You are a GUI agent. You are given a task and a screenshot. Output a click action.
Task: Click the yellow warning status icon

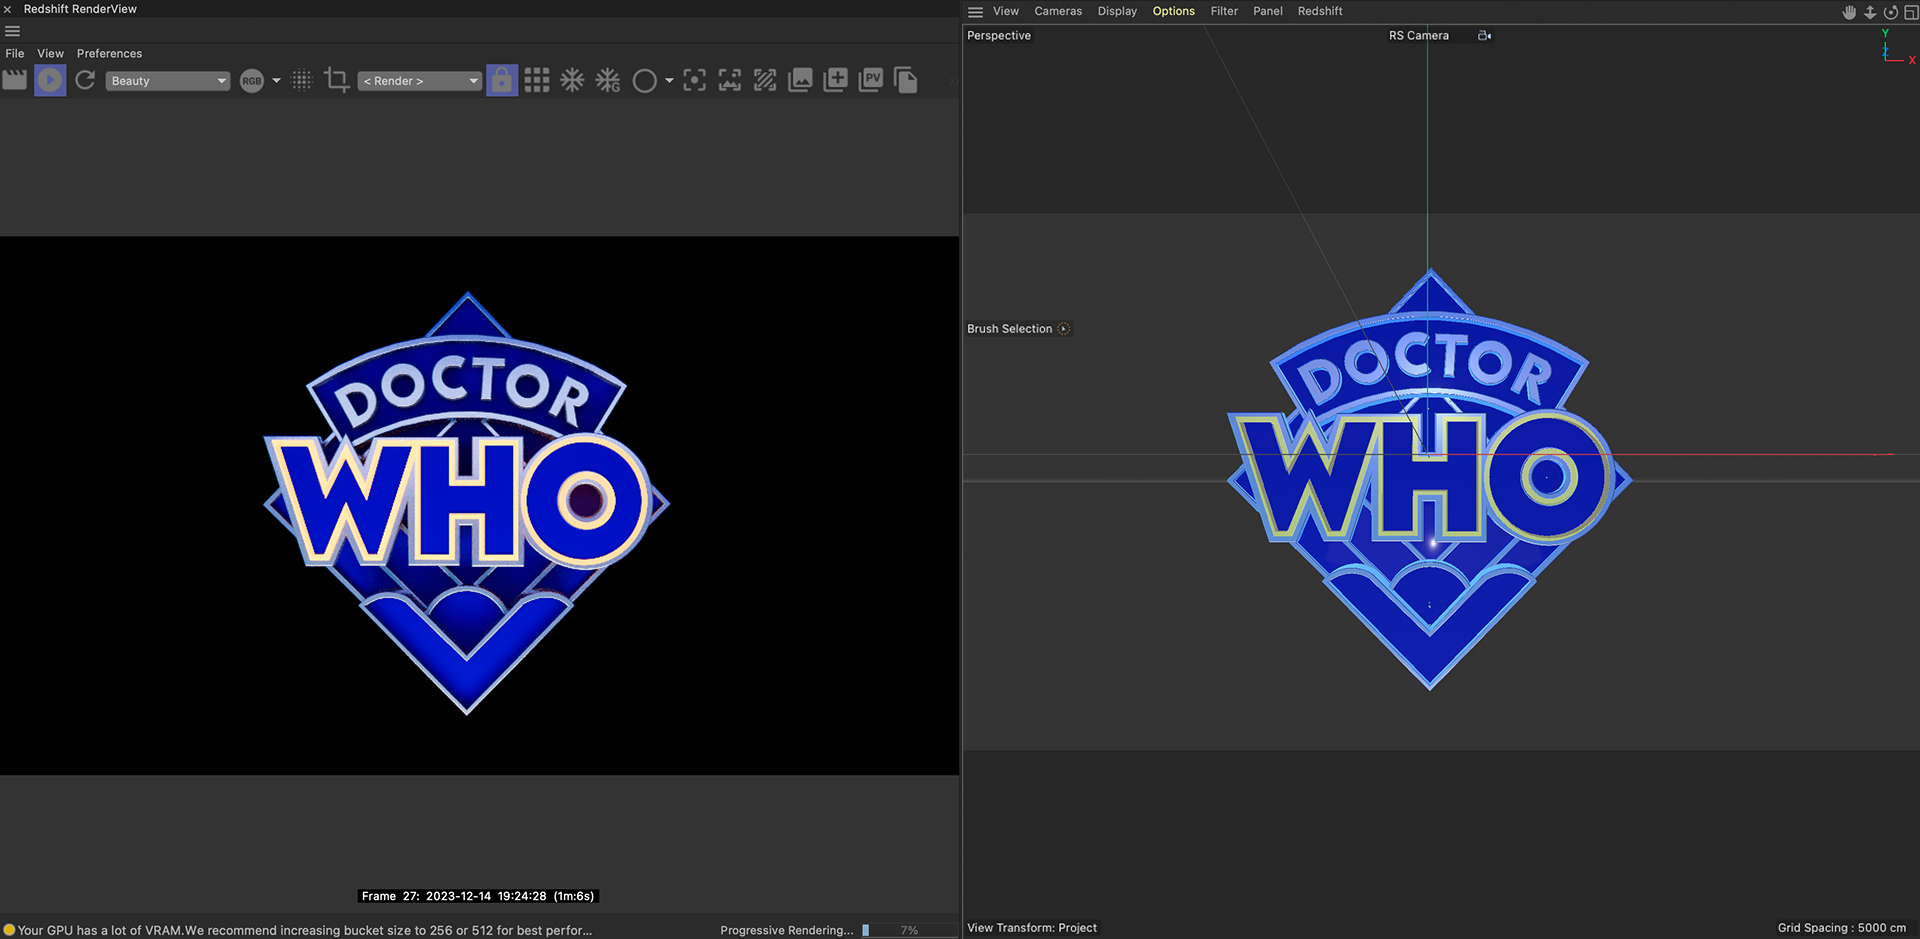point(9,930)
